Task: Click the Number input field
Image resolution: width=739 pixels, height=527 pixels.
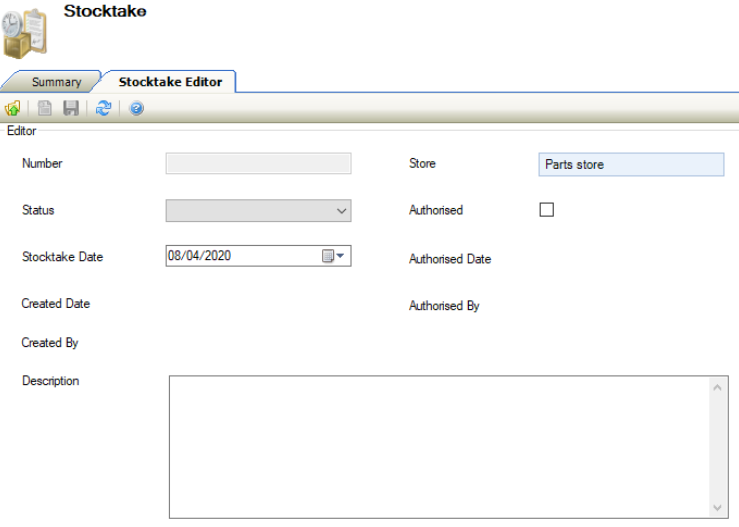Action: [x=258, y=164]
